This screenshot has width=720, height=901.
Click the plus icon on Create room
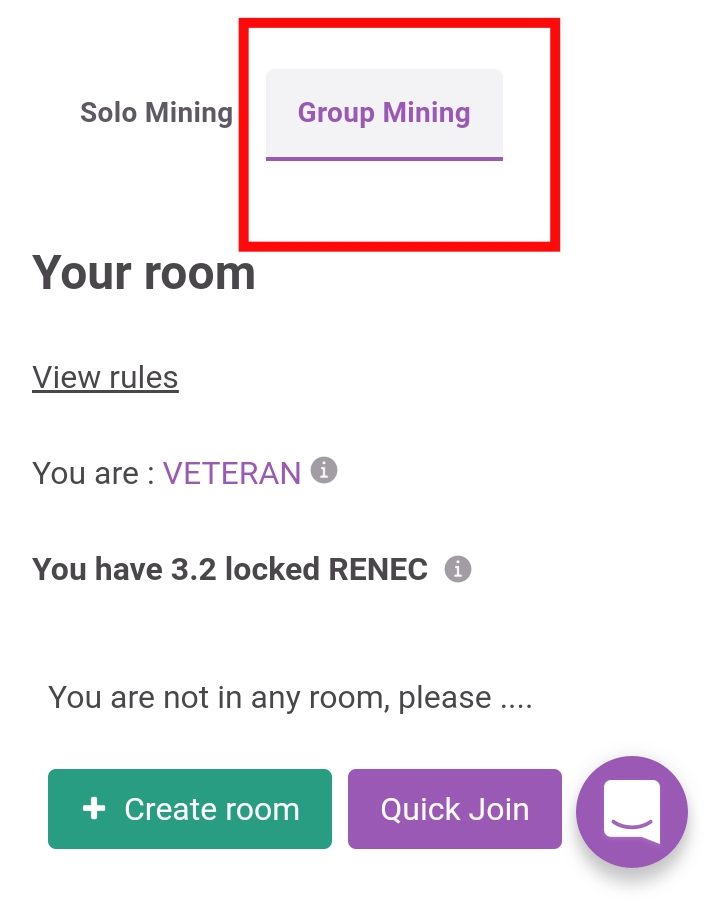(94, 808)
